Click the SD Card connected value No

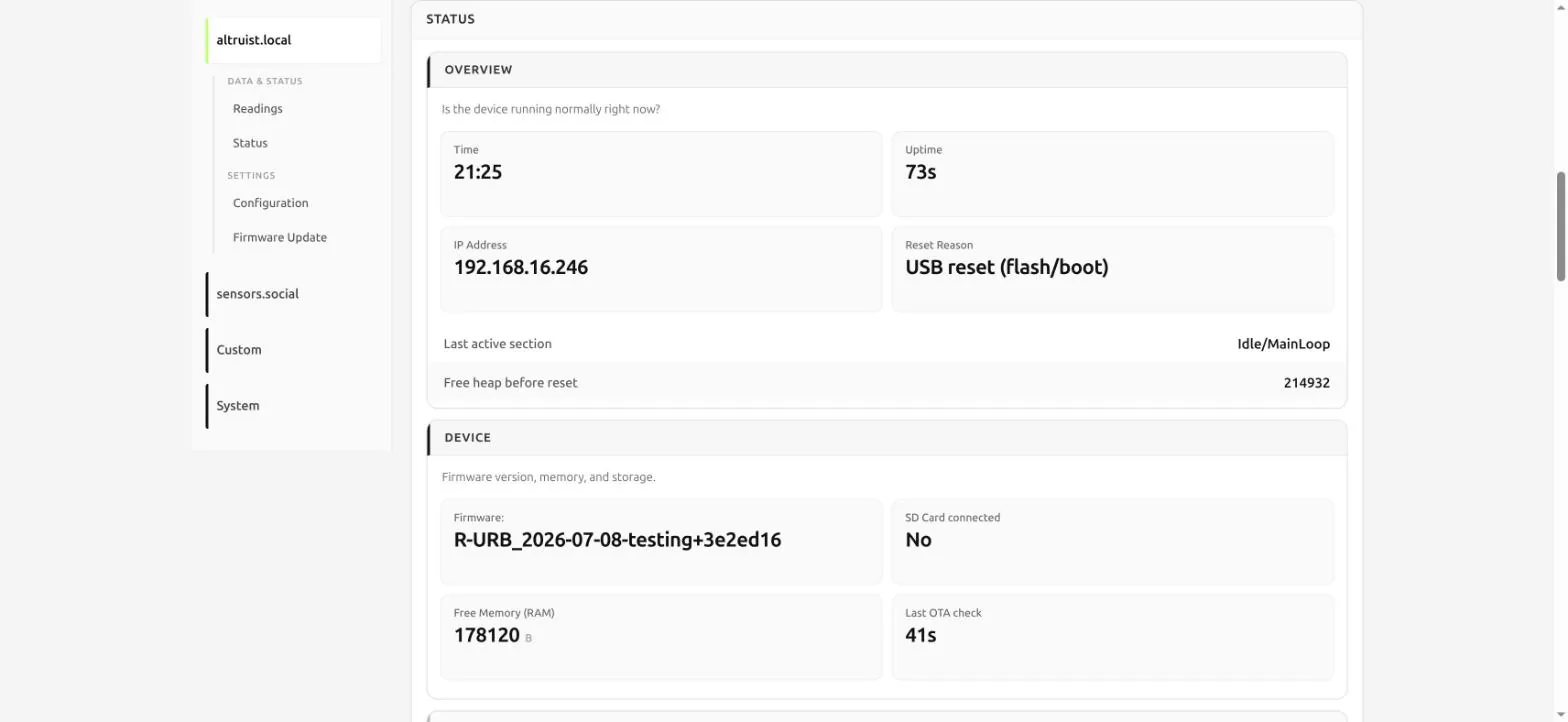pyautogui.click(x=918, y=540)
